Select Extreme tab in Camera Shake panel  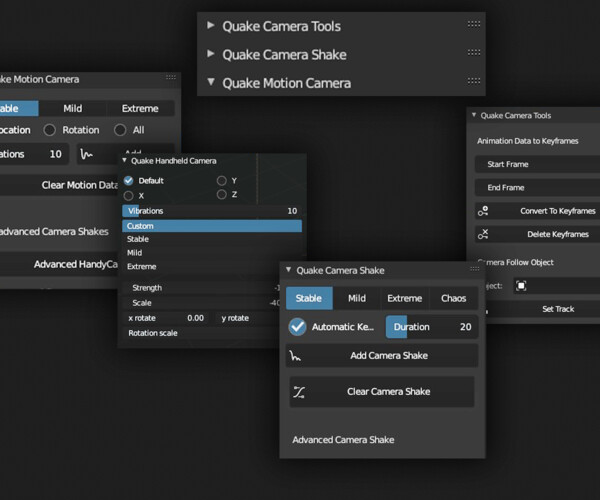pyautogui.click(x=404, y=298)
